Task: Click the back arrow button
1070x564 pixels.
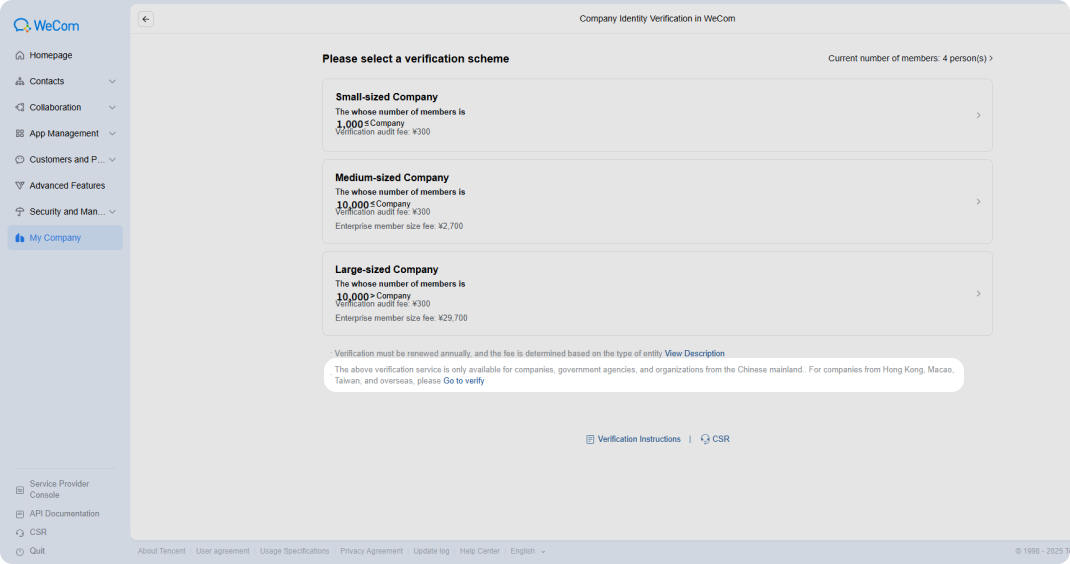Action: (x=145, y=19)
